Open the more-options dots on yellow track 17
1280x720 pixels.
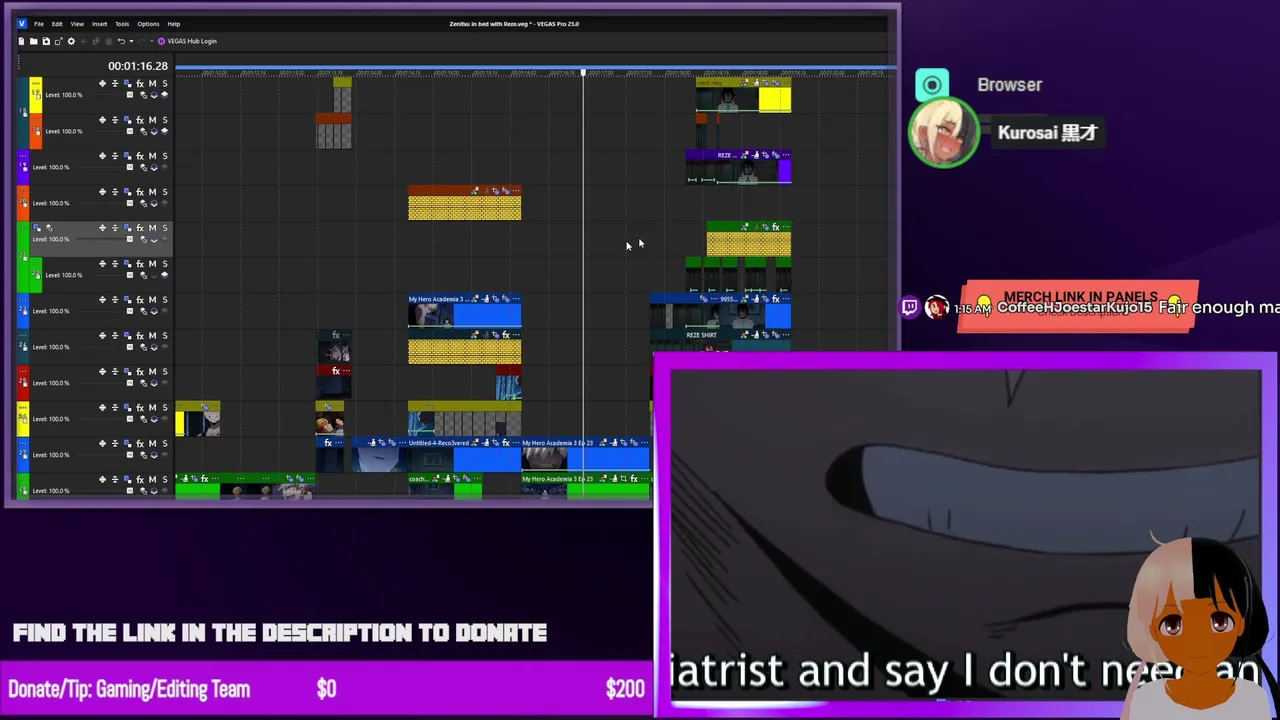[36, 83]
